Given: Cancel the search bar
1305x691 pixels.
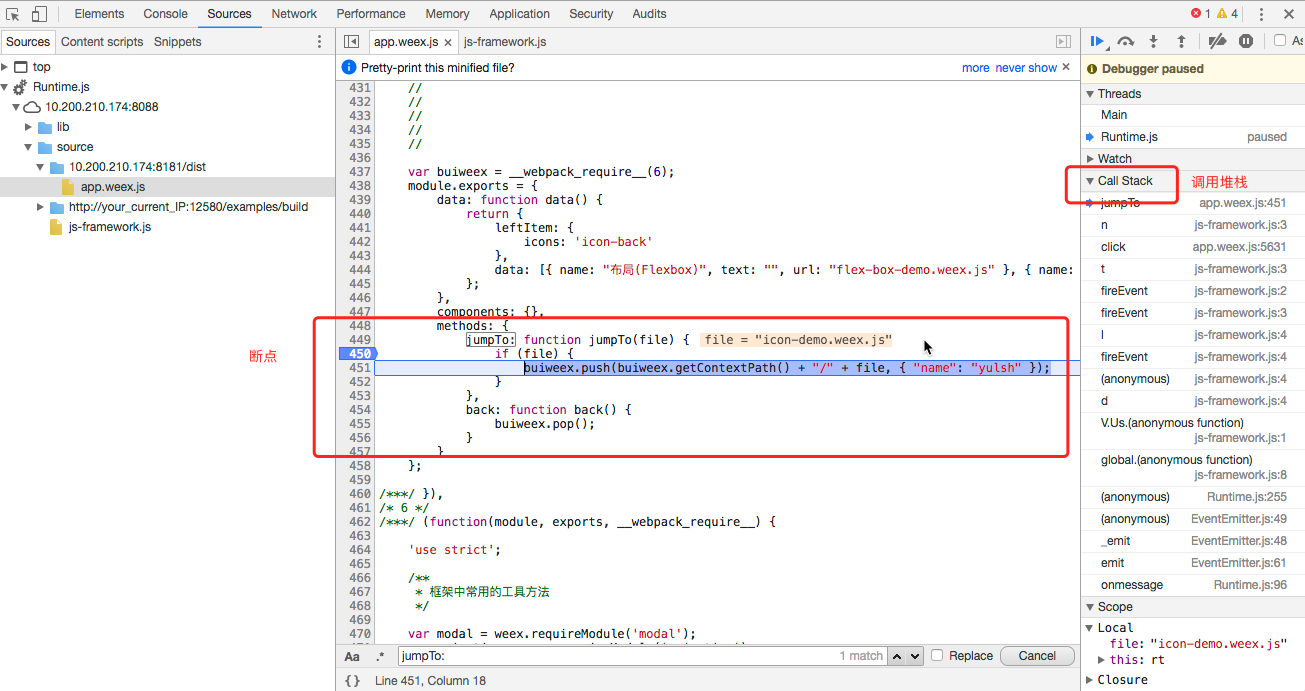Looking at the screenshot, I should pyautogui.click(x=1036, y=656).
